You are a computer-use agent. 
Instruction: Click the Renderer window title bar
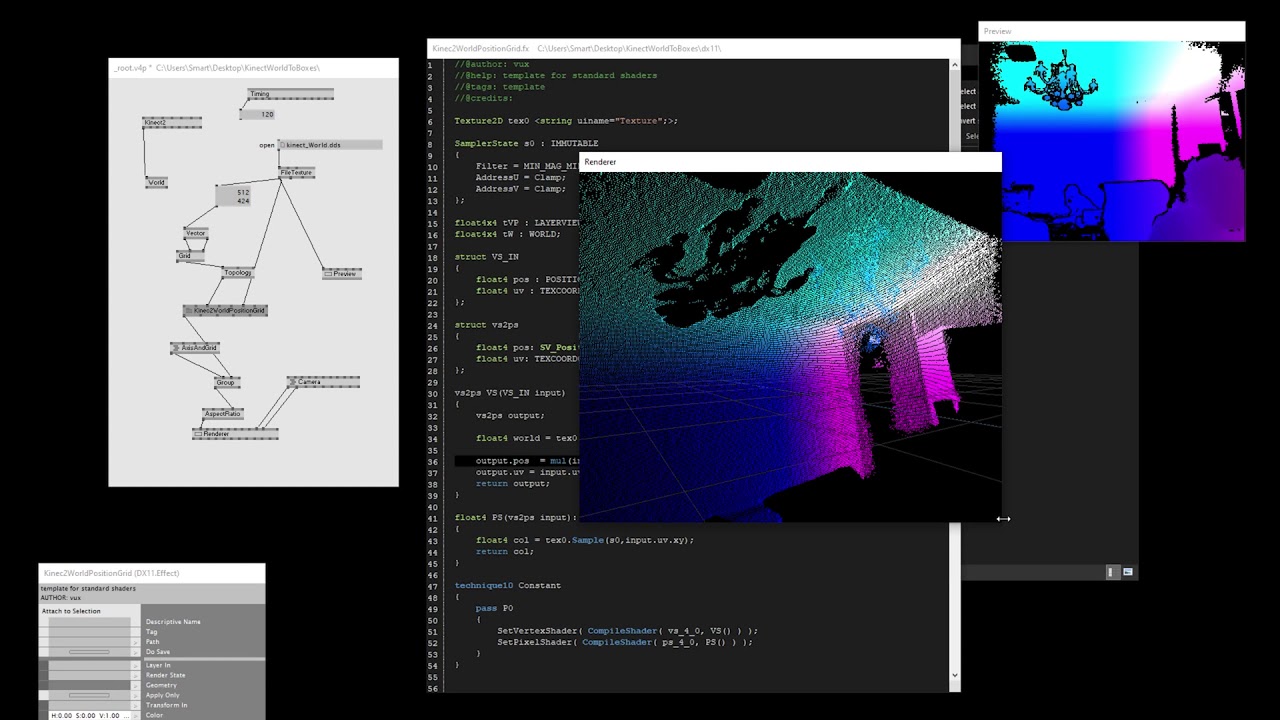click(x=790, y=162)
